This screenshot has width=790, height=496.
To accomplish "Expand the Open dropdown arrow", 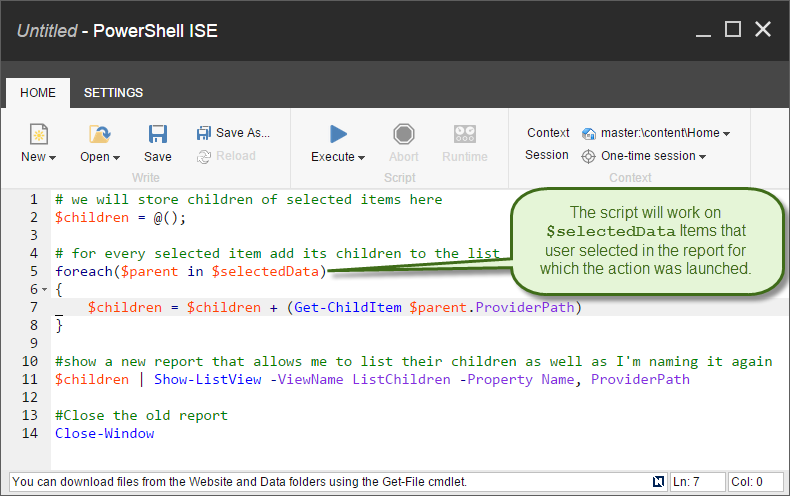I will tap(116, 158).
